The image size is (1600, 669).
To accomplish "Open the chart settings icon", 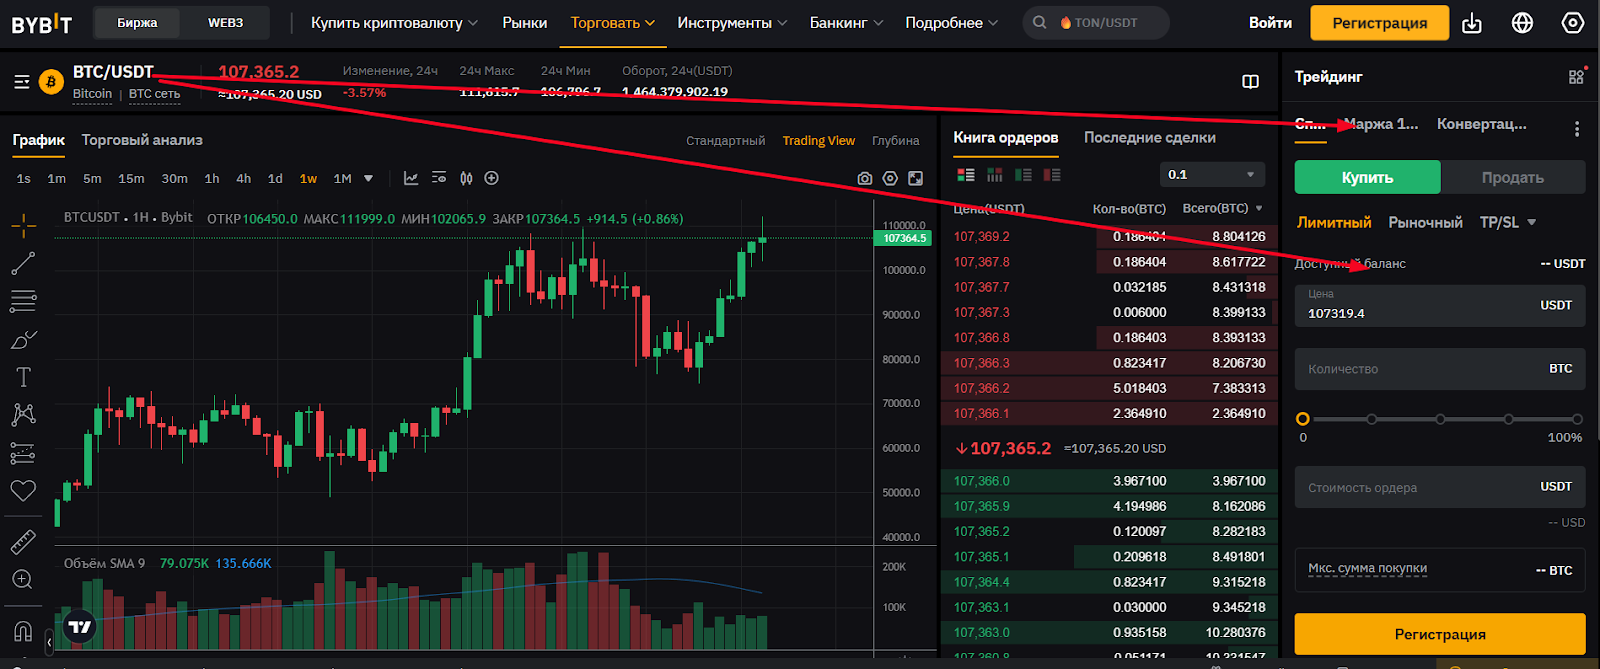I will coord(890,178).
